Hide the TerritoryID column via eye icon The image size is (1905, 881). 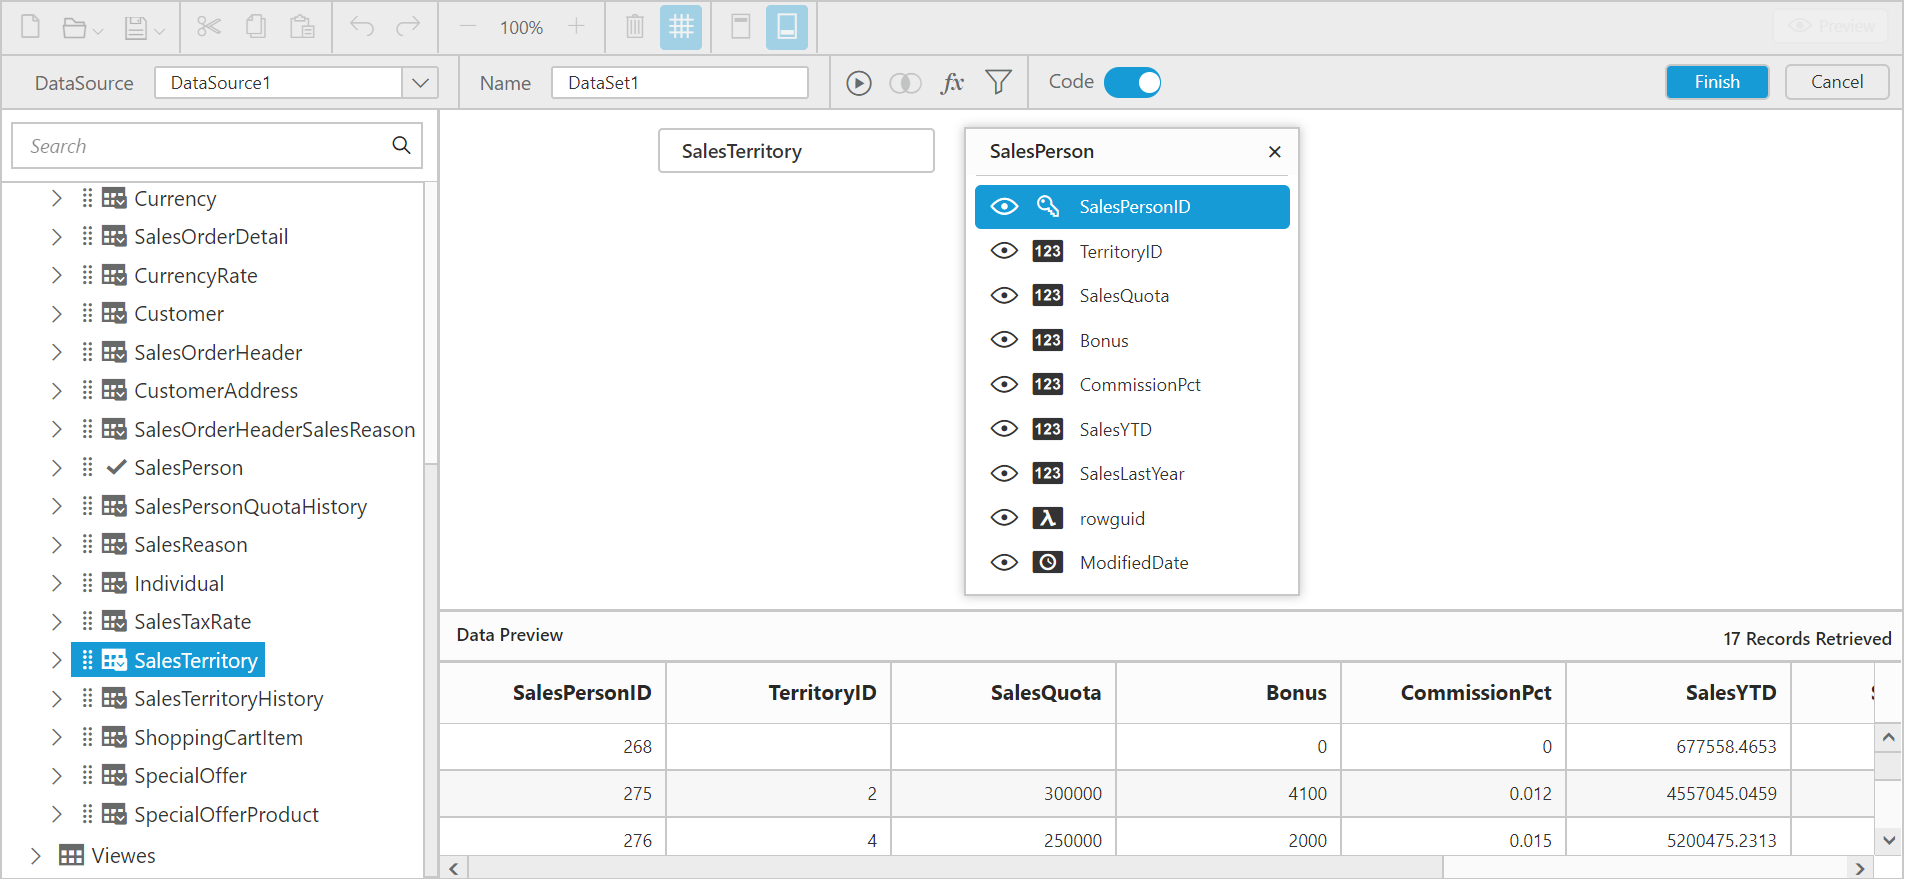coord(1004,251)
